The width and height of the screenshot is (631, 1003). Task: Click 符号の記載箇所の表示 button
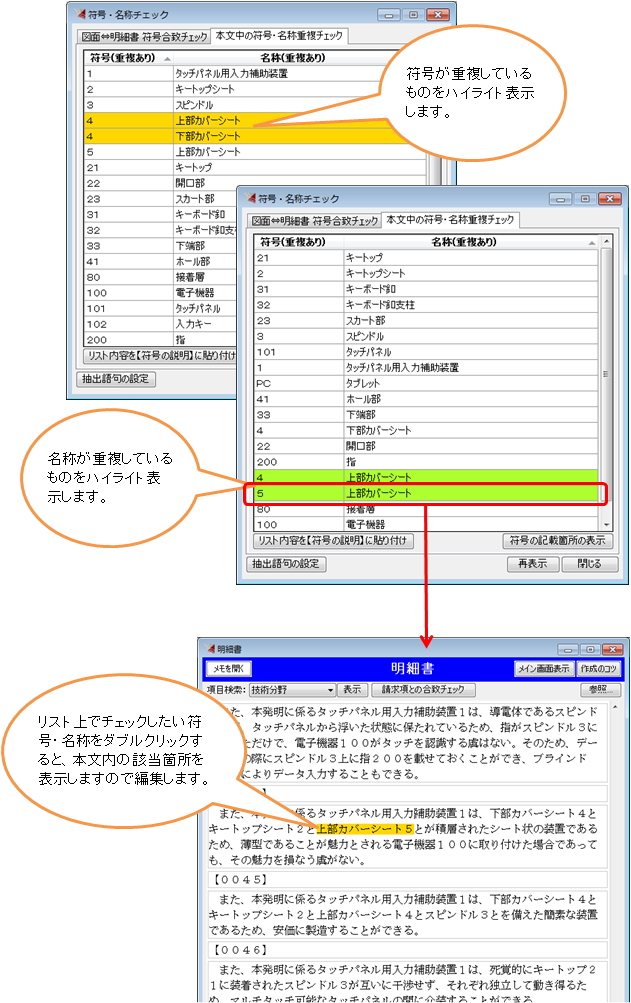pyautogui.click(x=557, y=541)
